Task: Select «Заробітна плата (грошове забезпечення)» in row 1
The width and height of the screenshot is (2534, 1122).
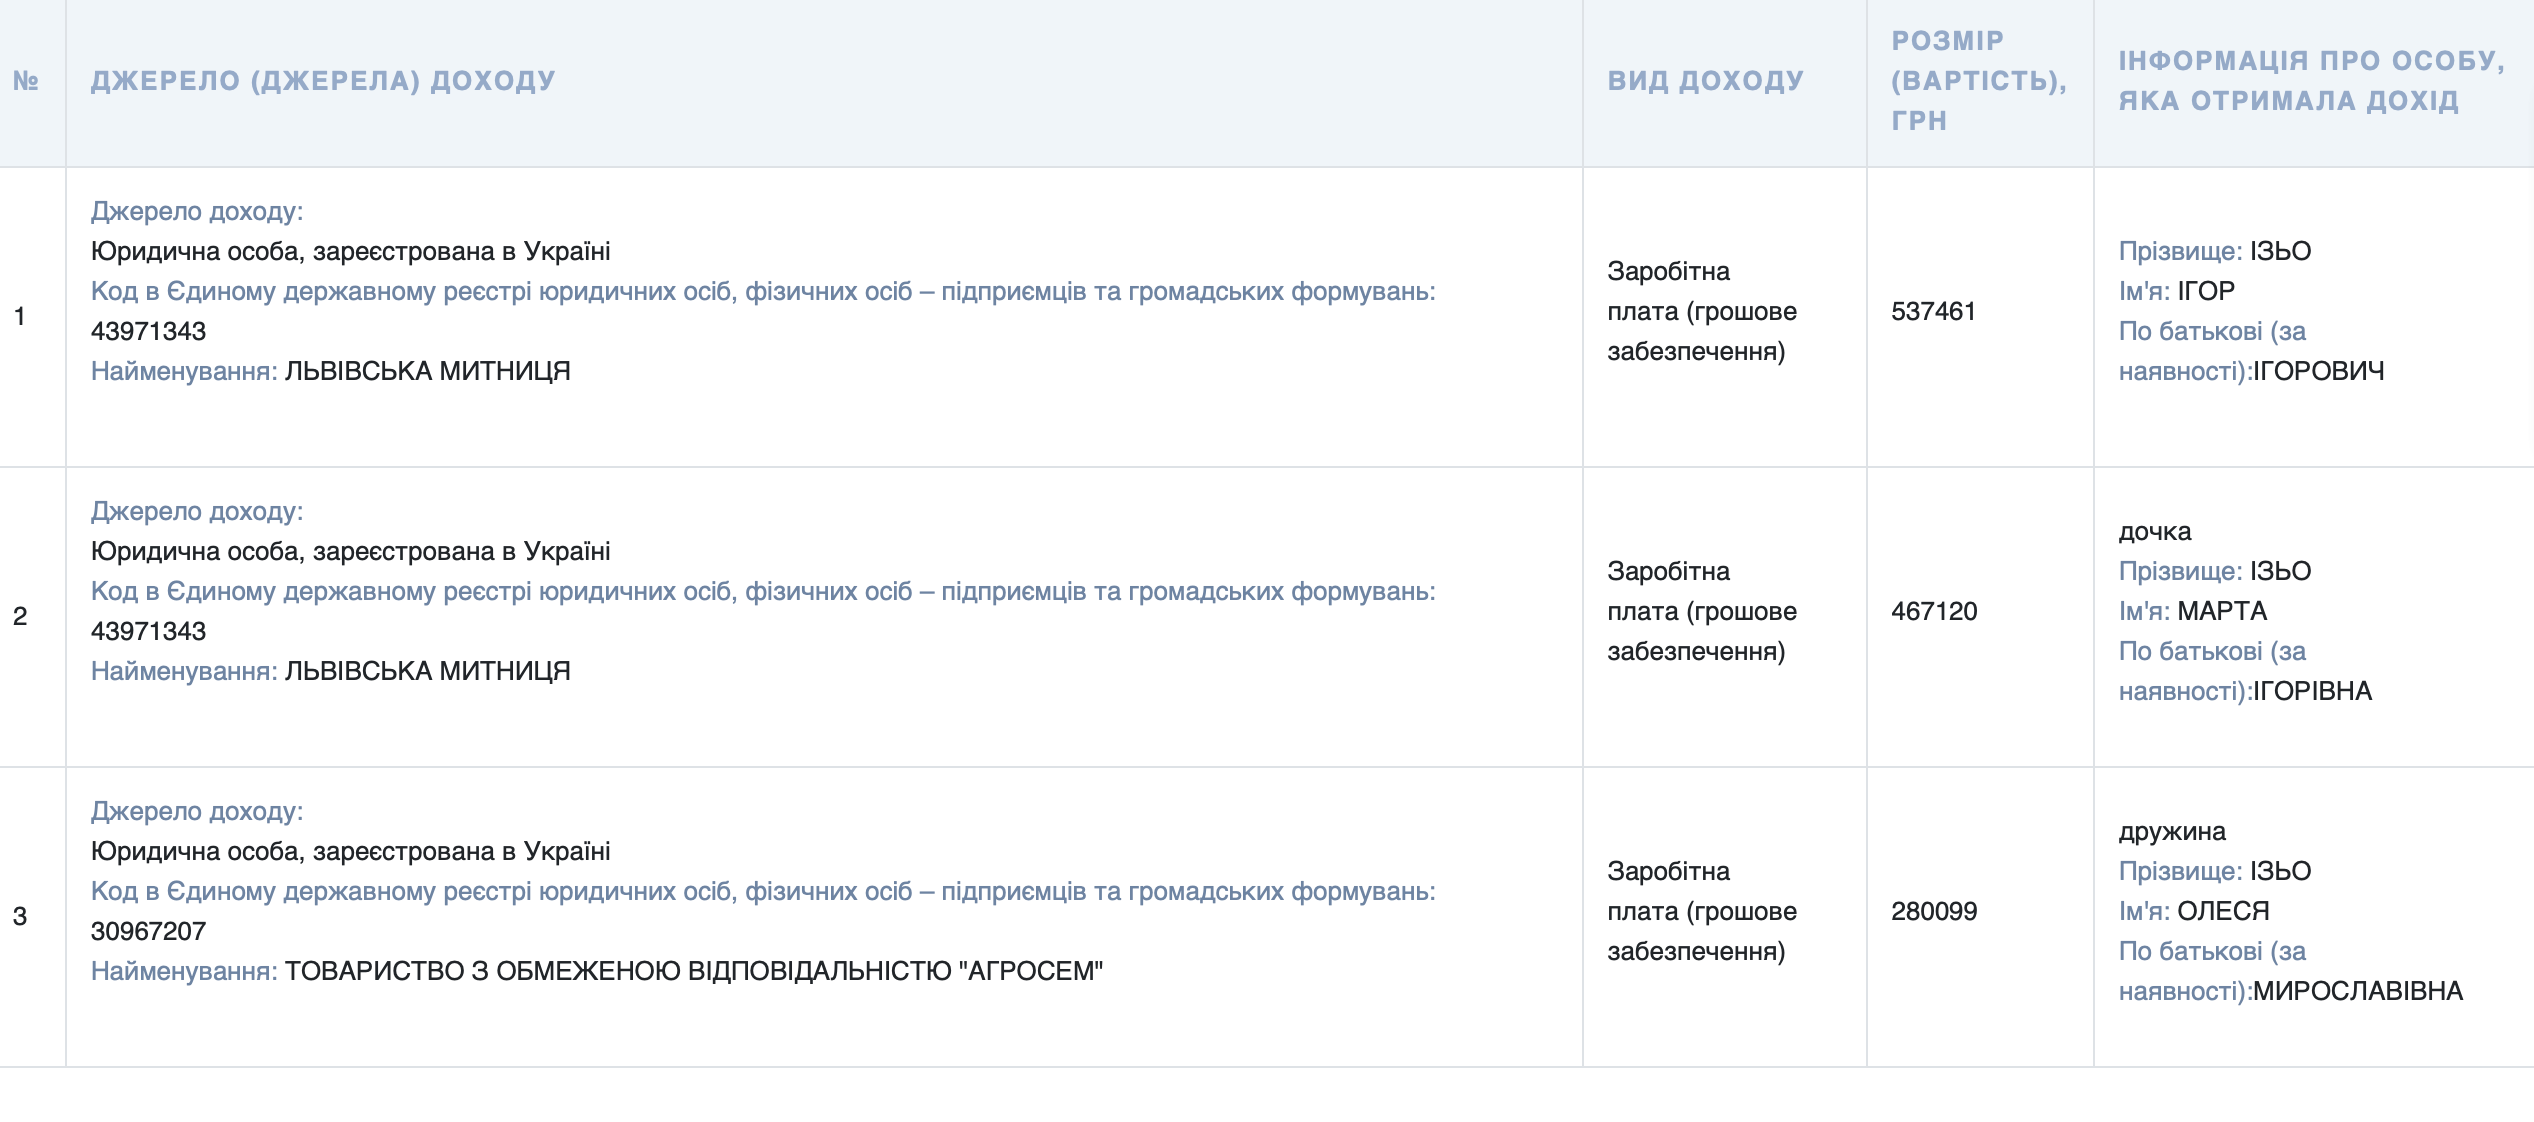Action: pos(1700,312)
